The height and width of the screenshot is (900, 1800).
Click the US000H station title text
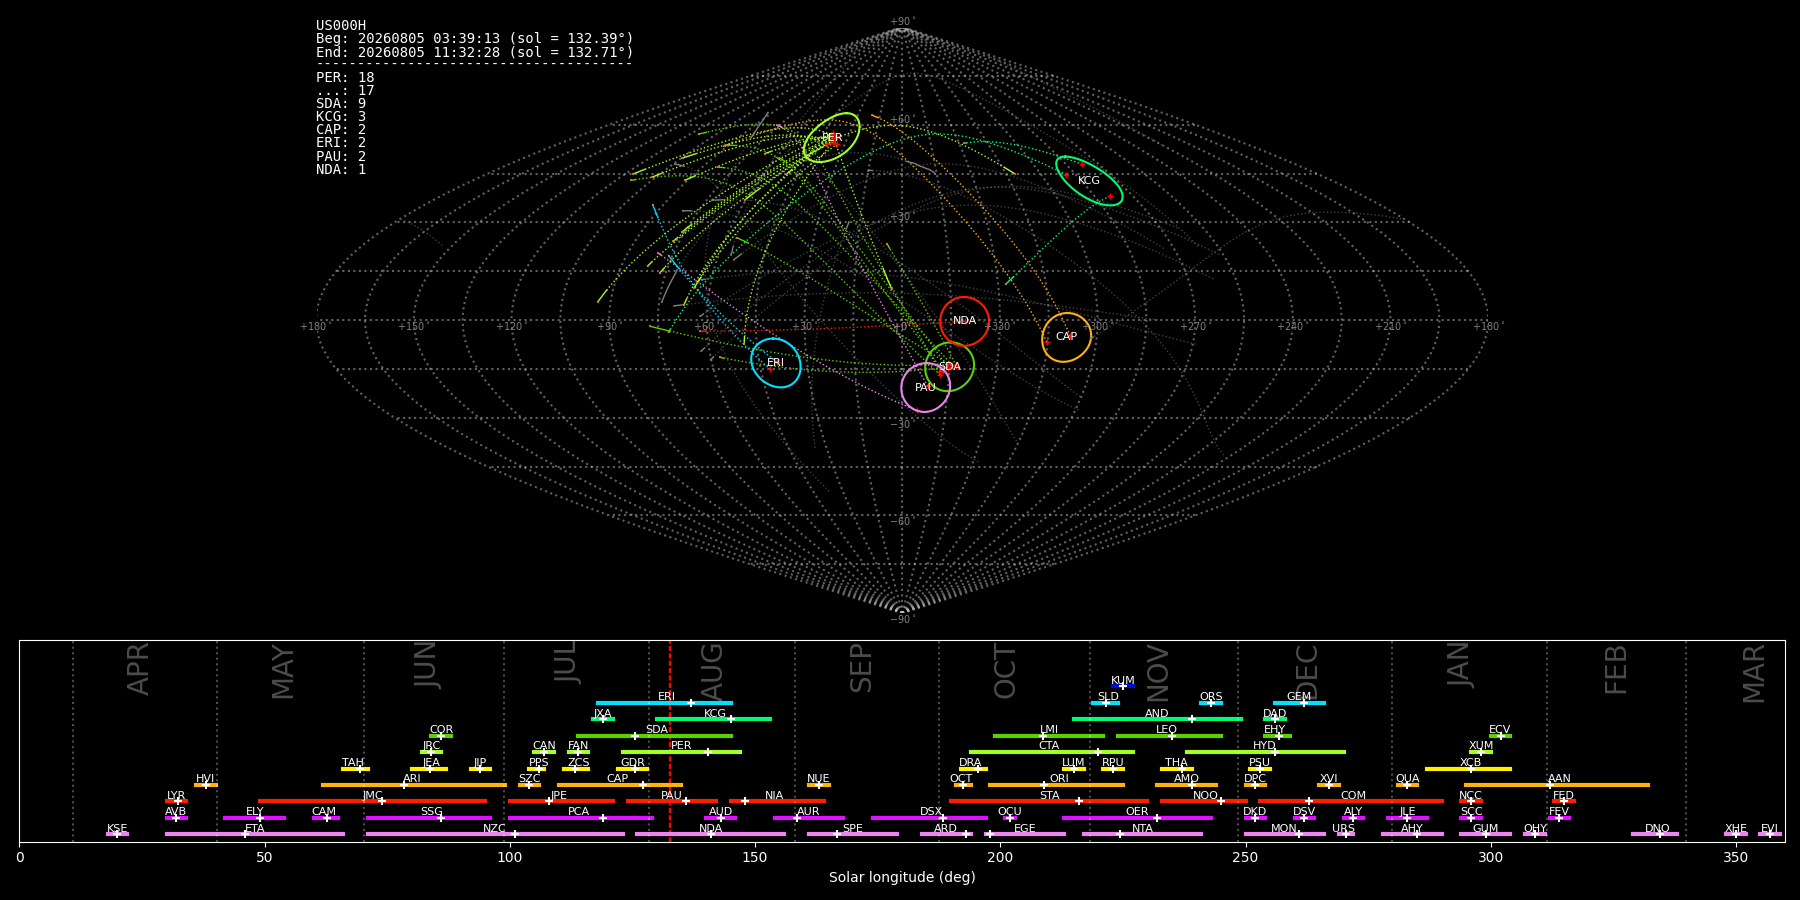[x=341, y=26]
